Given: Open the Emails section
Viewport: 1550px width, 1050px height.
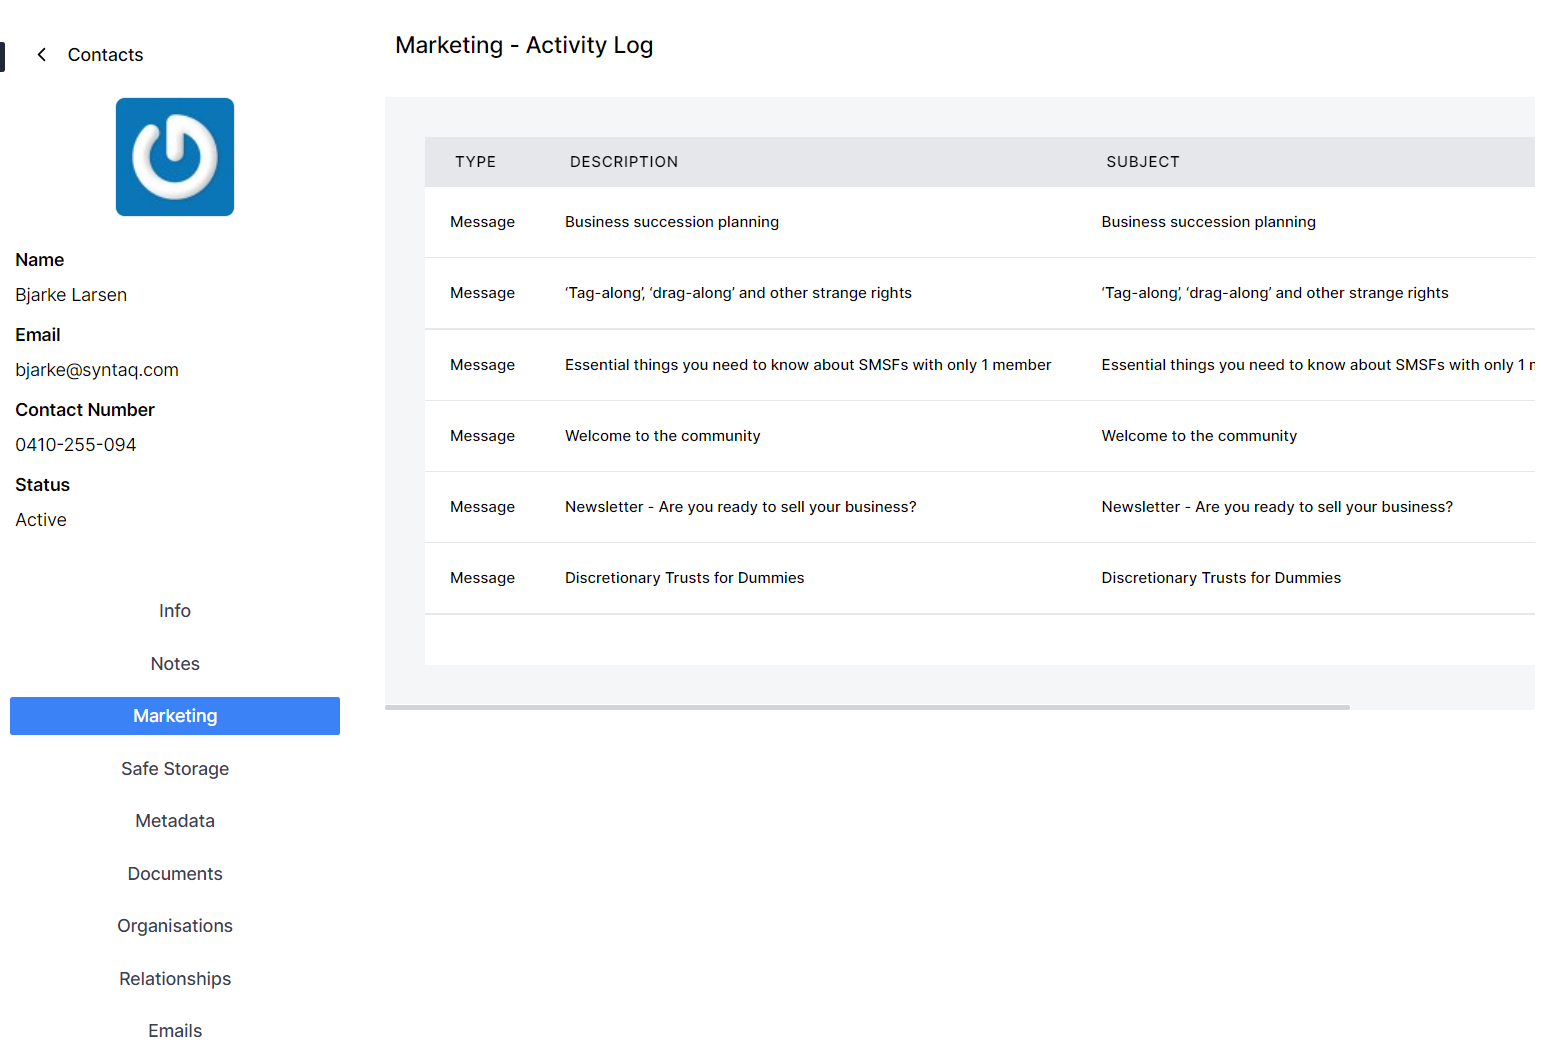Looking at the screenshot, I should (175, 1031).
